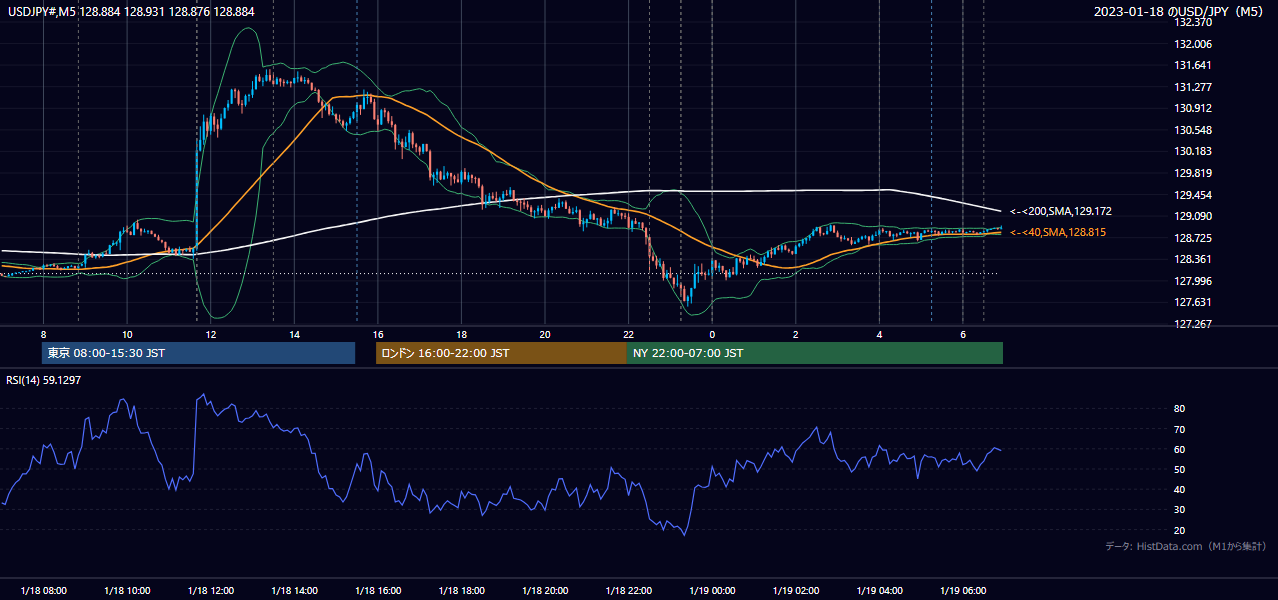Screen dimensions: 1278x600
Task: Click the price axis value 129.819
Action: [x=1195, y=173]
